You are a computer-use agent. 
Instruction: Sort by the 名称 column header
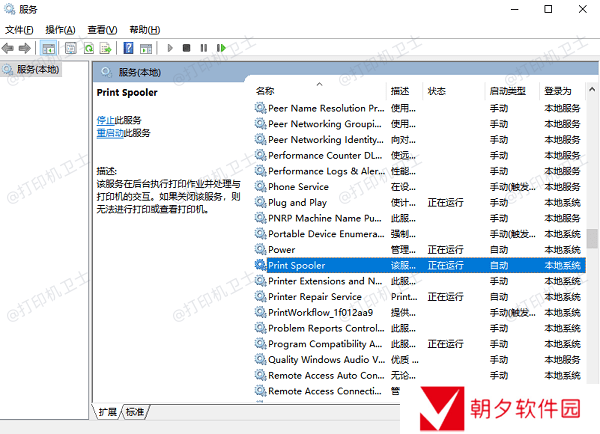tap(265, 91)
